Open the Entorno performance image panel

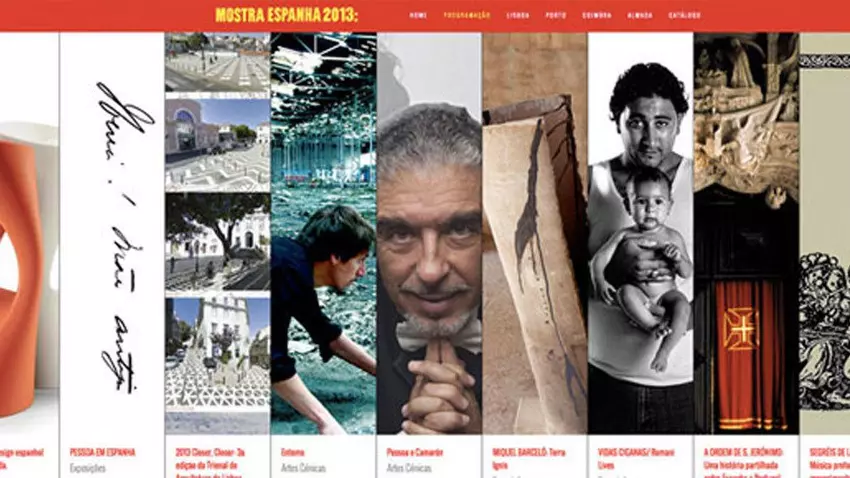[x=324, y=233]
